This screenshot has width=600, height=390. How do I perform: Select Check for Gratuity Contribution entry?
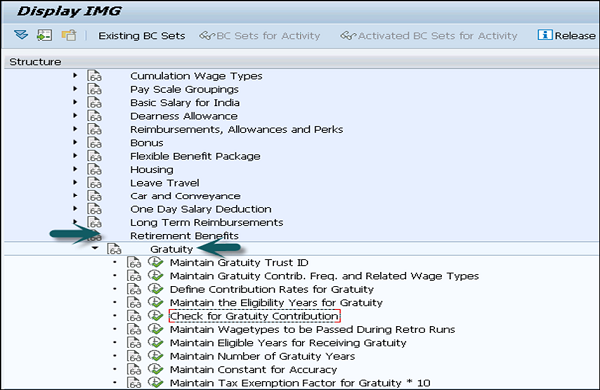254,316
